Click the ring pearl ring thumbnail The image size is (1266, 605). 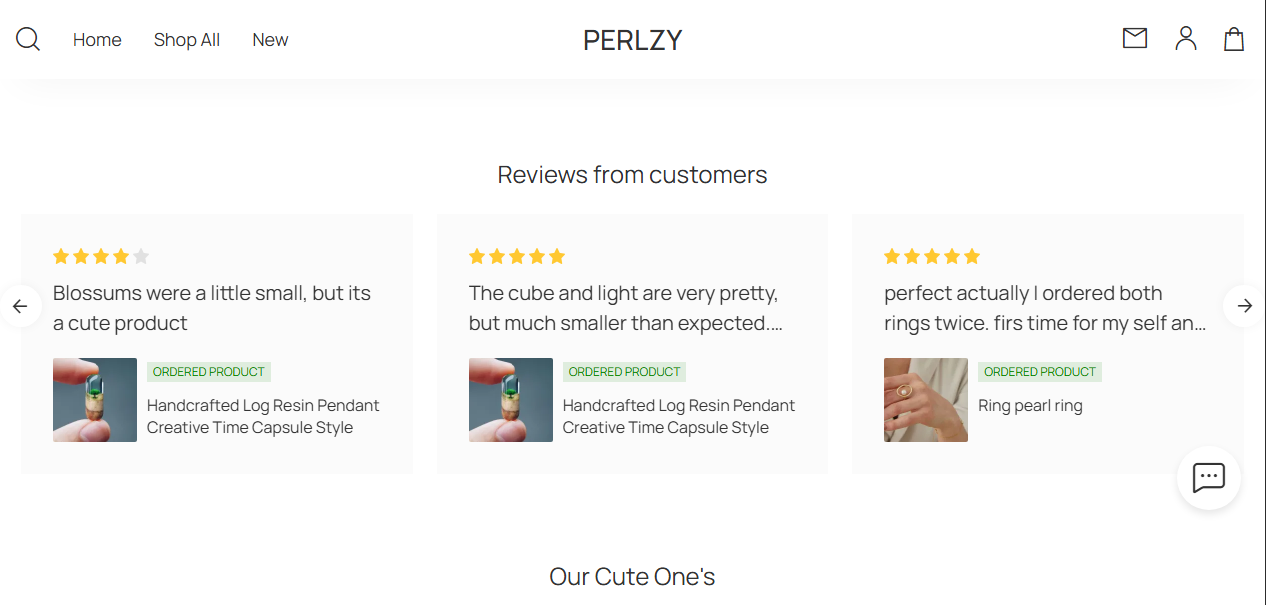[926, 400]
